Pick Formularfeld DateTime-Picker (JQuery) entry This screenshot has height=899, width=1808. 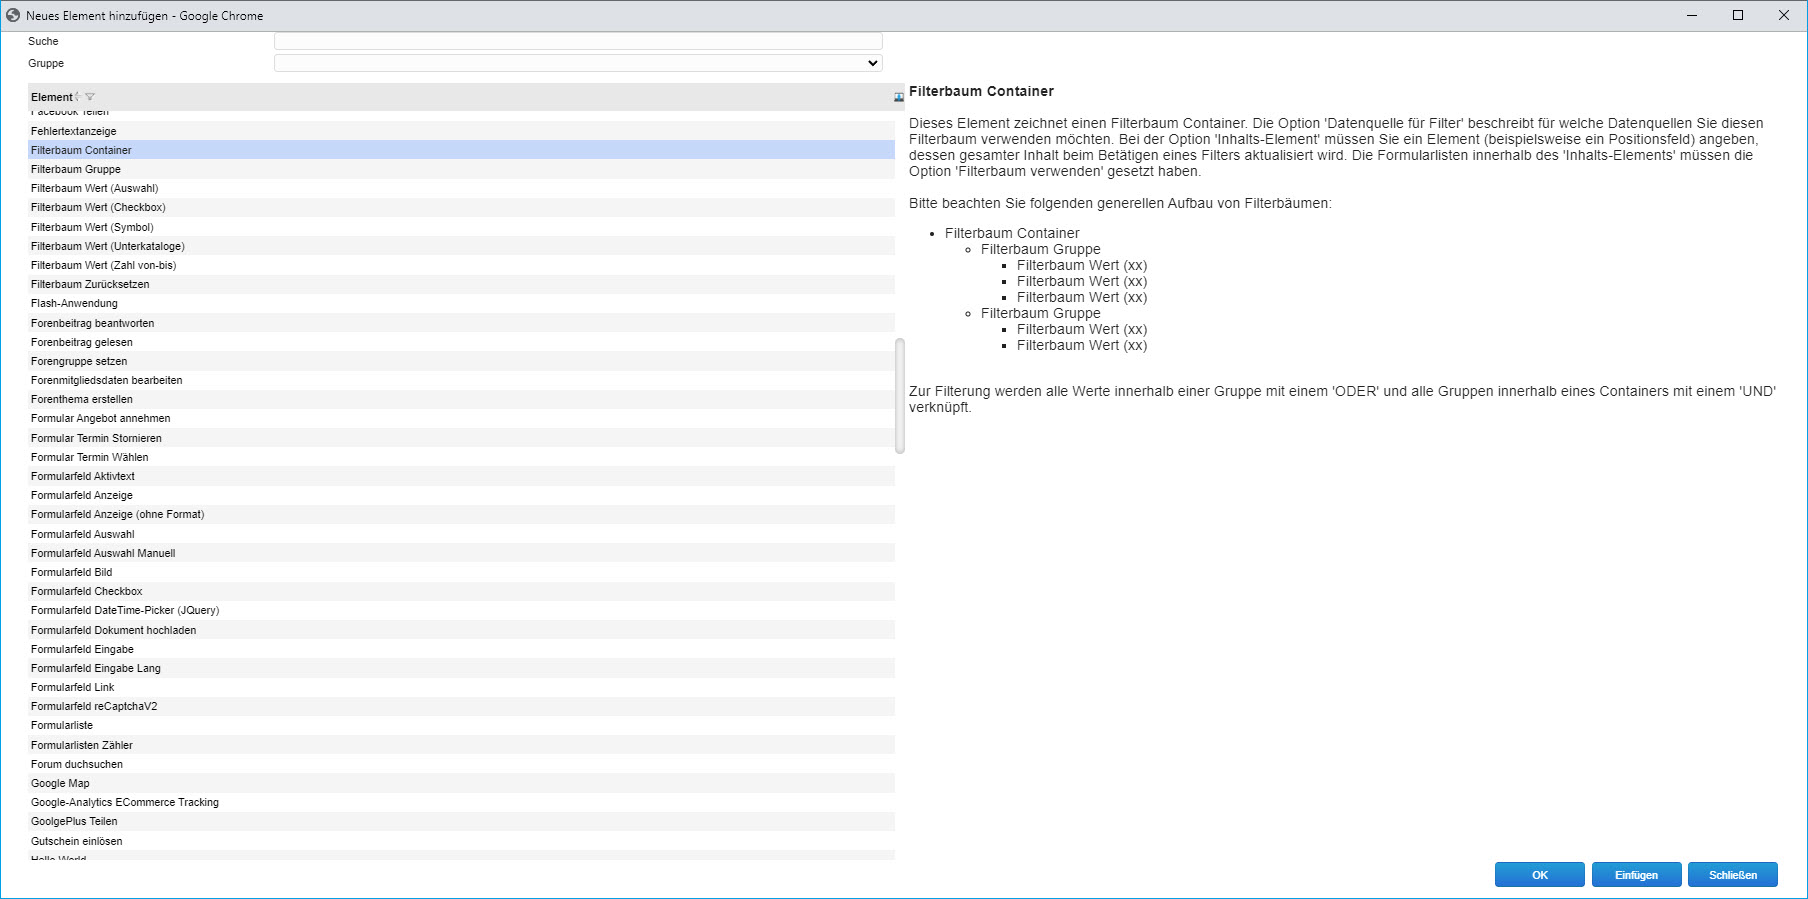tap(125, 610)
